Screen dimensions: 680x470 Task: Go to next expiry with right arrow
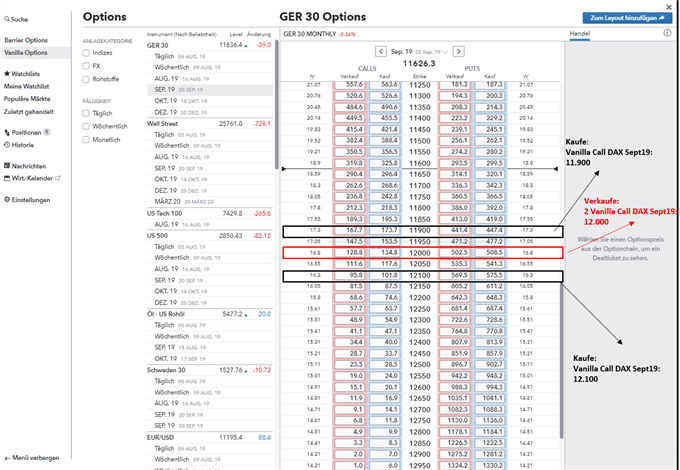458,52
